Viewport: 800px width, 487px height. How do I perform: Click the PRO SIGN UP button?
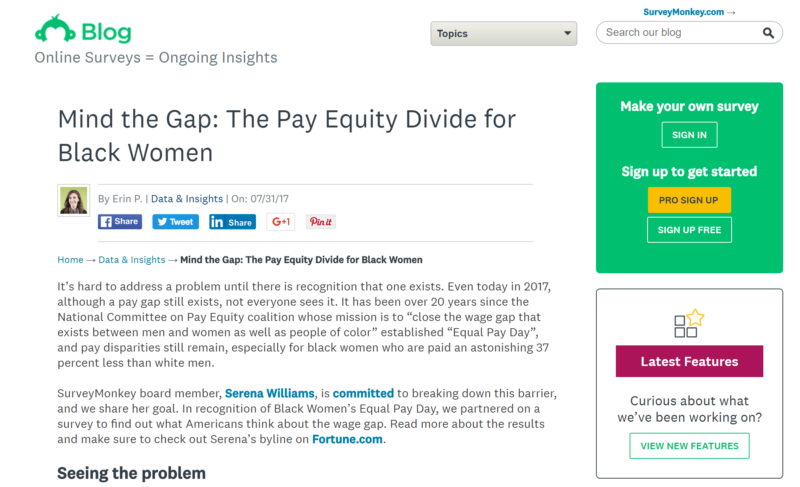coord(689,200)
